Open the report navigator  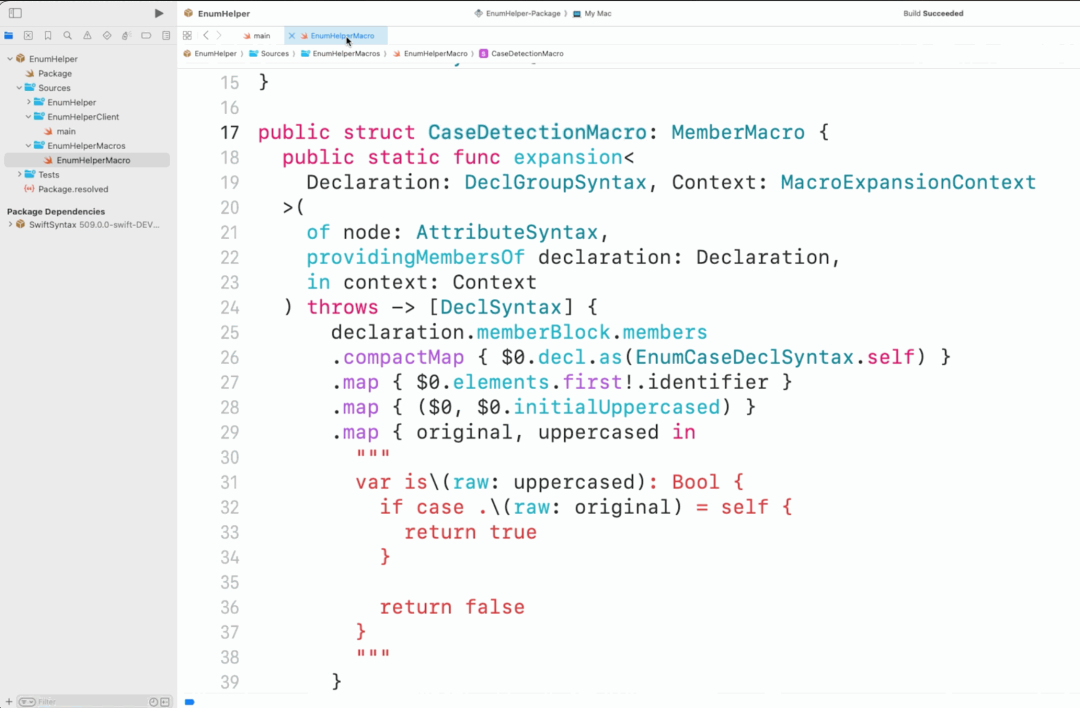point(166,36)
